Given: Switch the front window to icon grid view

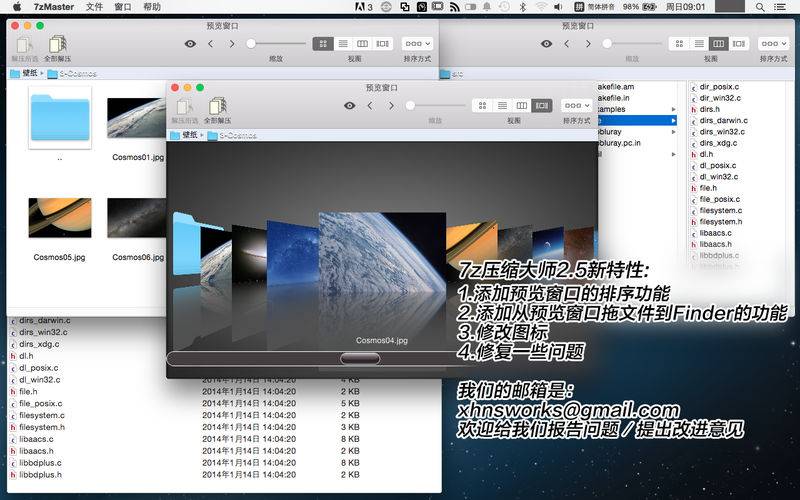Looking at the screenshot, I should click(x=482, y=106).
